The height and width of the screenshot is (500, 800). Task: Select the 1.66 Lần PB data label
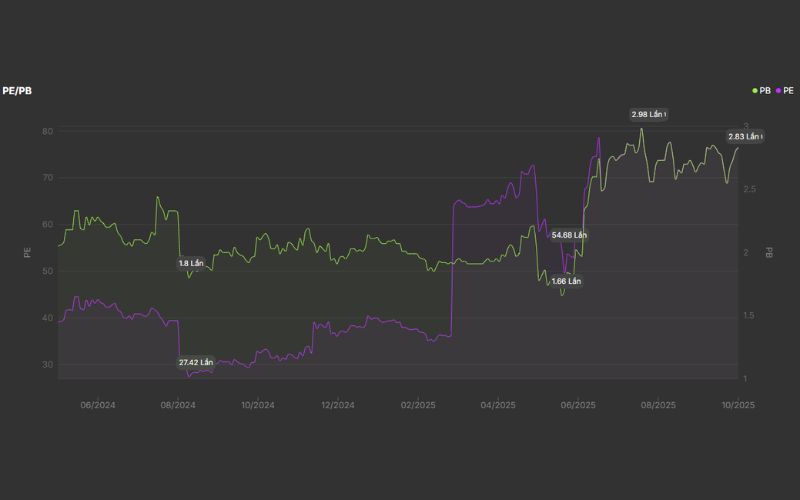click(x=566, y=281)
